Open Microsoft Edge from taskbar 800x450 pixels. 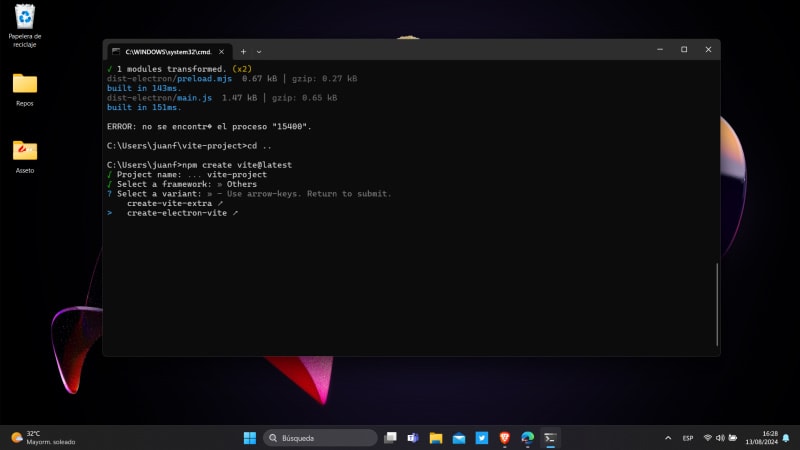(528, 438)
